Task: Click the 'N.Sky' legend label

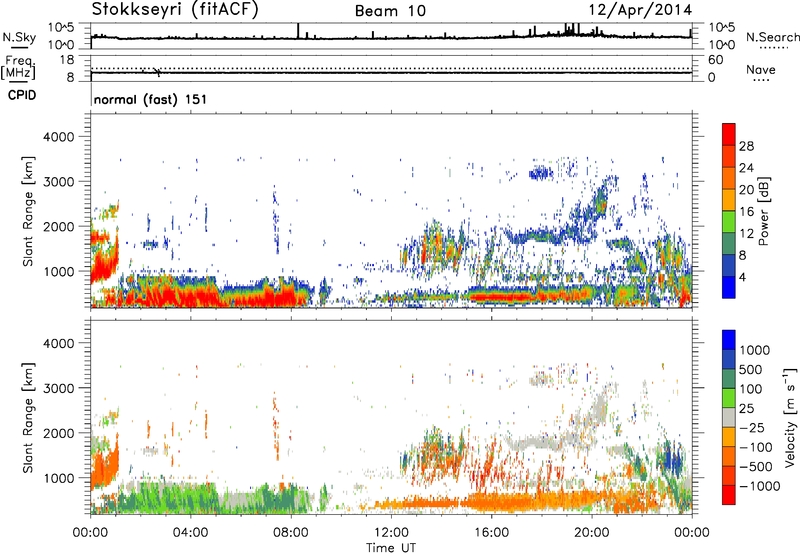Action: point(19,37)
